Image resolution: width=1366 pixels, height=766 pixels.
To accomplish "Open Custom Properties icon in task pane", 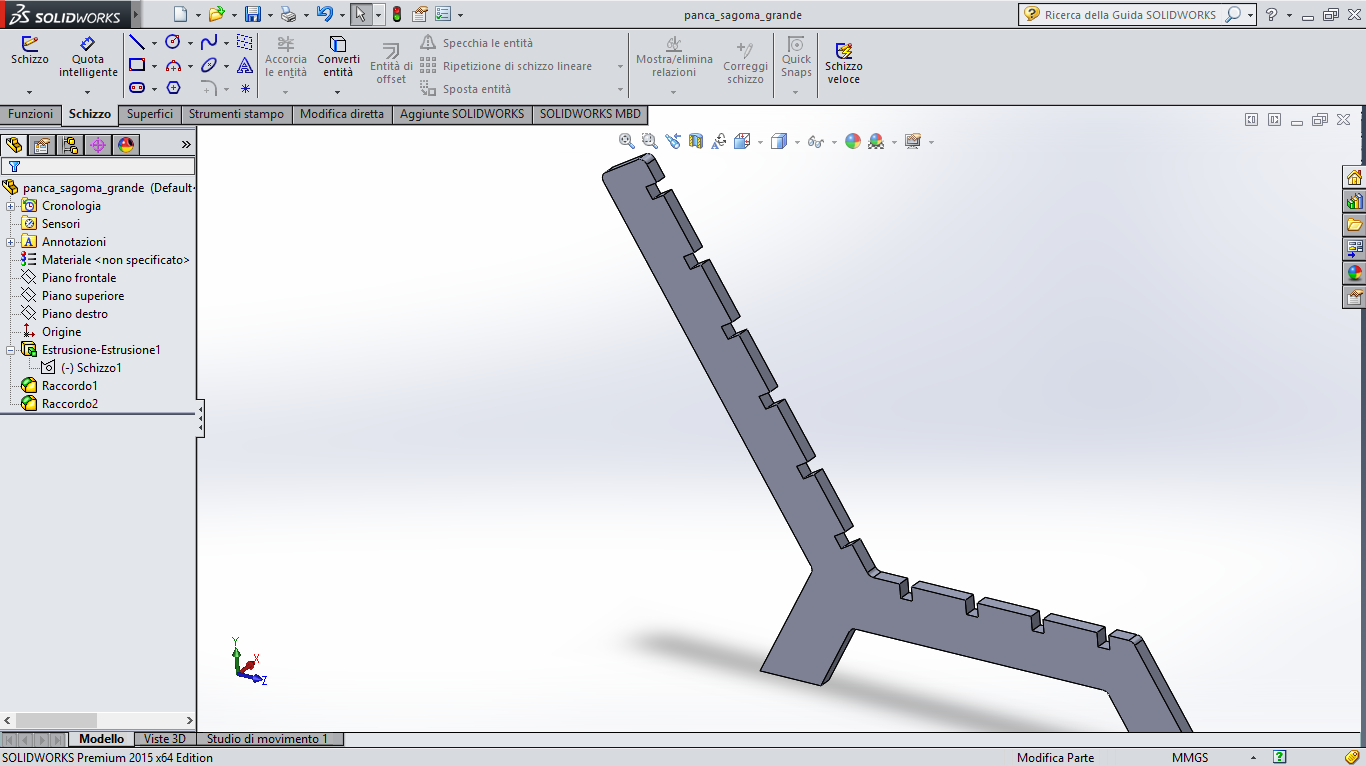I will 1354,297.
